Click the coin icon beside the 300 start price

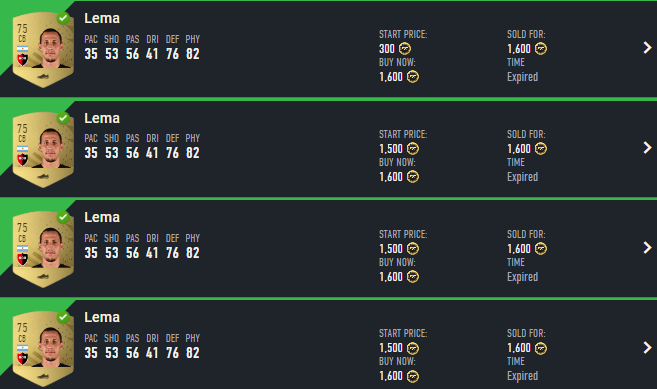click(x=405, y=49)
